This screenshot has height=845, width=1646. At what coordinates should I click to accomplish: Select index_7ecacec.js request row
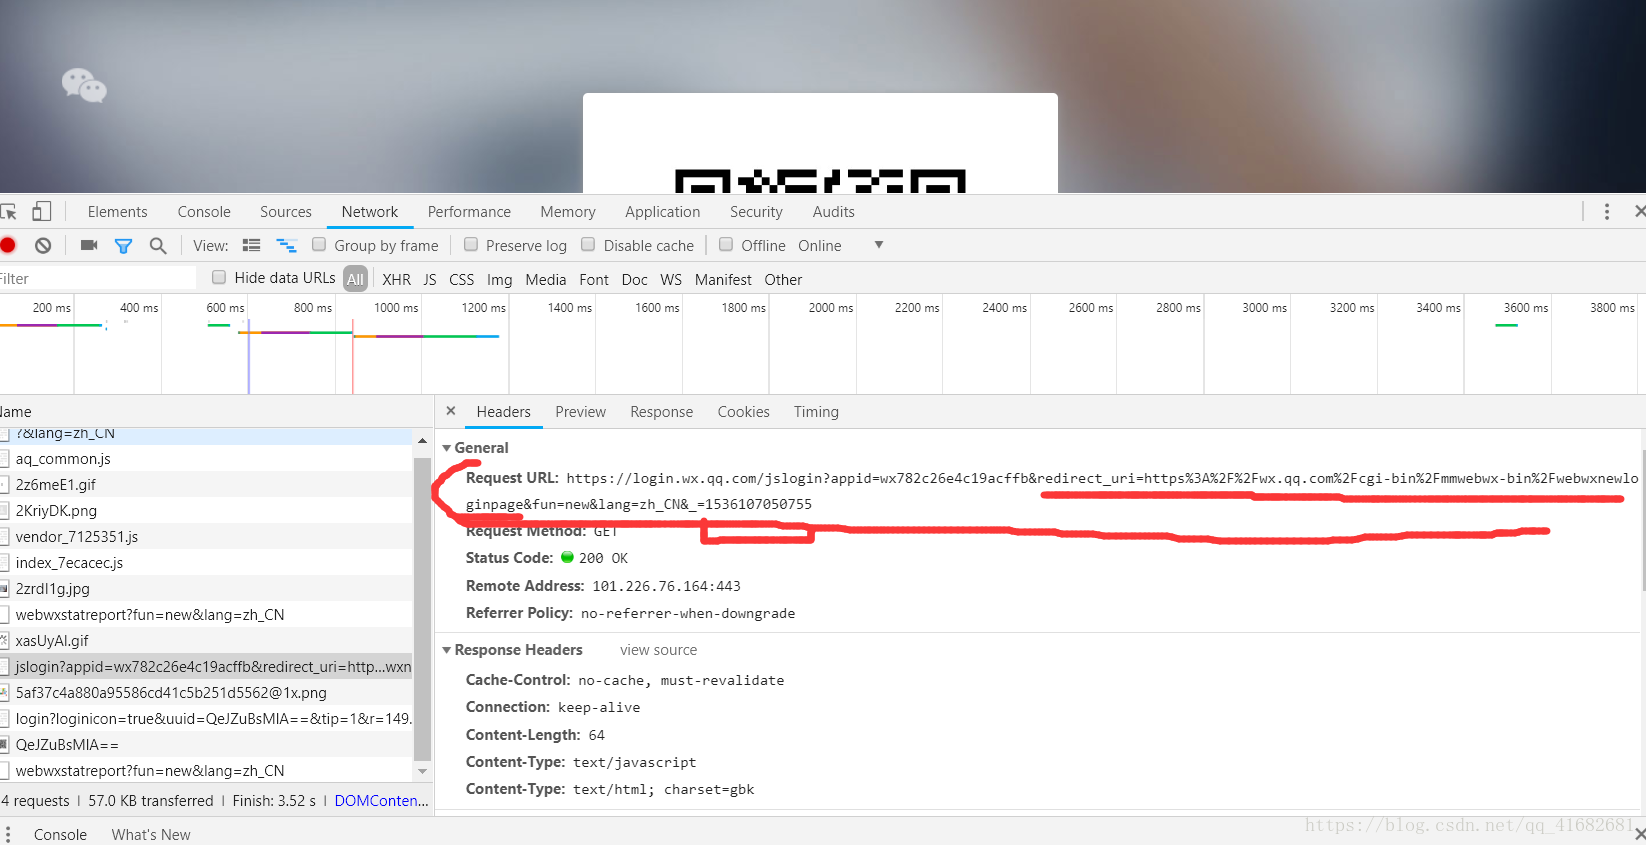click(206, 563)
